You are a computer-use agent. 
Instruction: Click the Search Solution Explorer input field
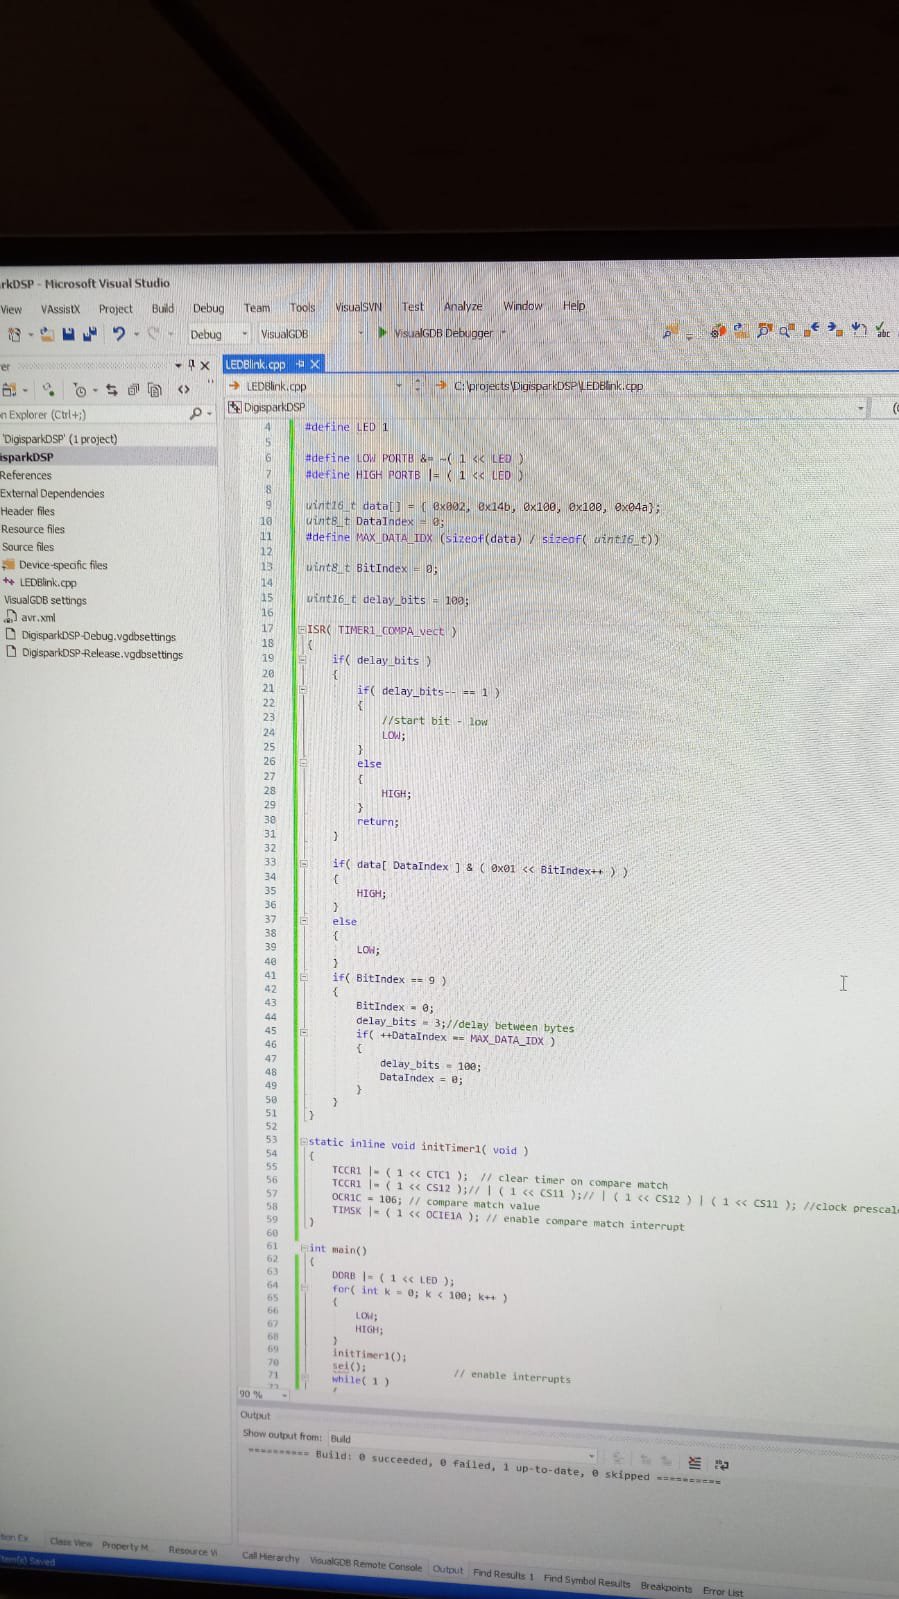tap(92, 414)
